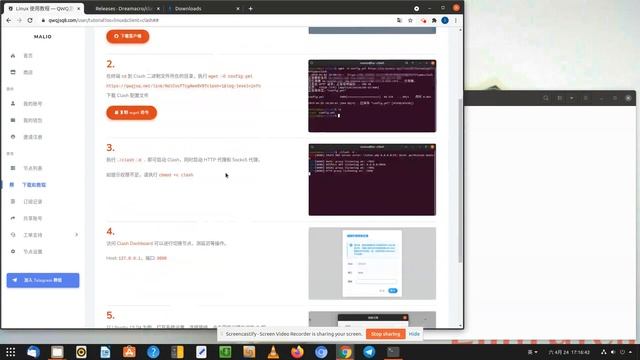Expand the support ticket sidebar chevron
Screen dimensions: 640x360
click(x=76, y=235)
